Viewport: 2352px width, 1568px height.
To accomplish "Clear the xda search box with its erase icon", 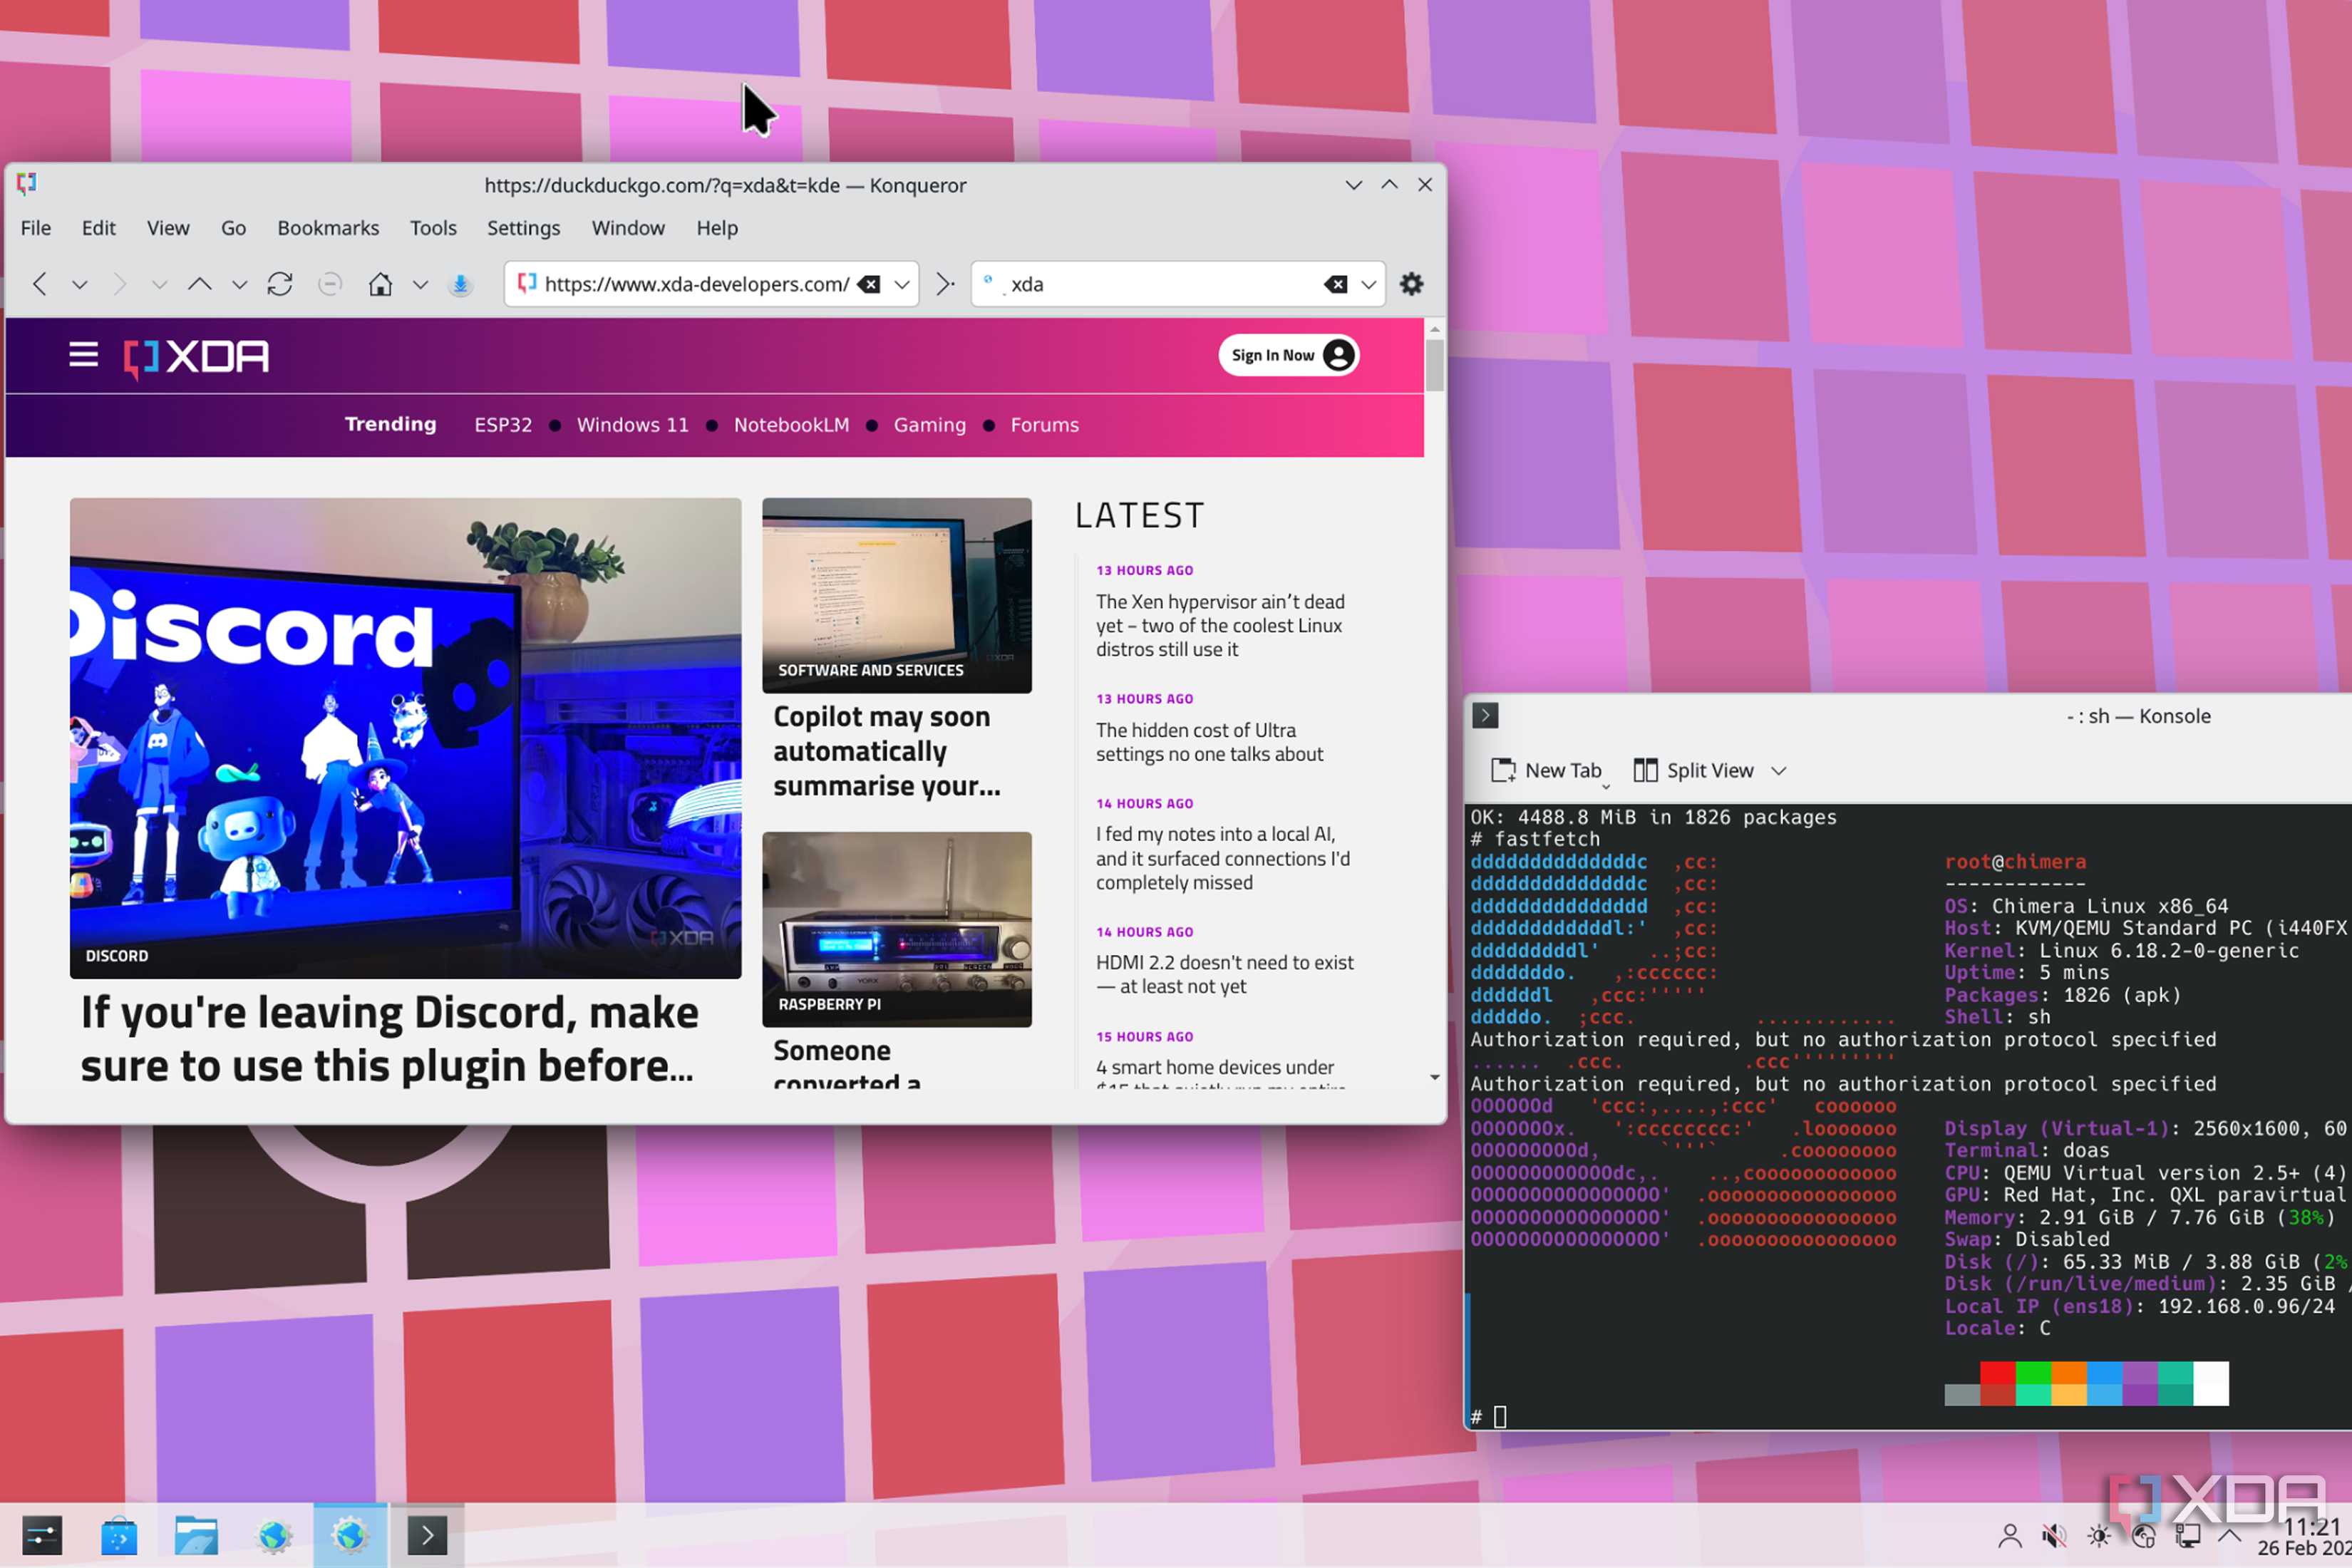I will pyautogui.click(x=1336, y=284).
